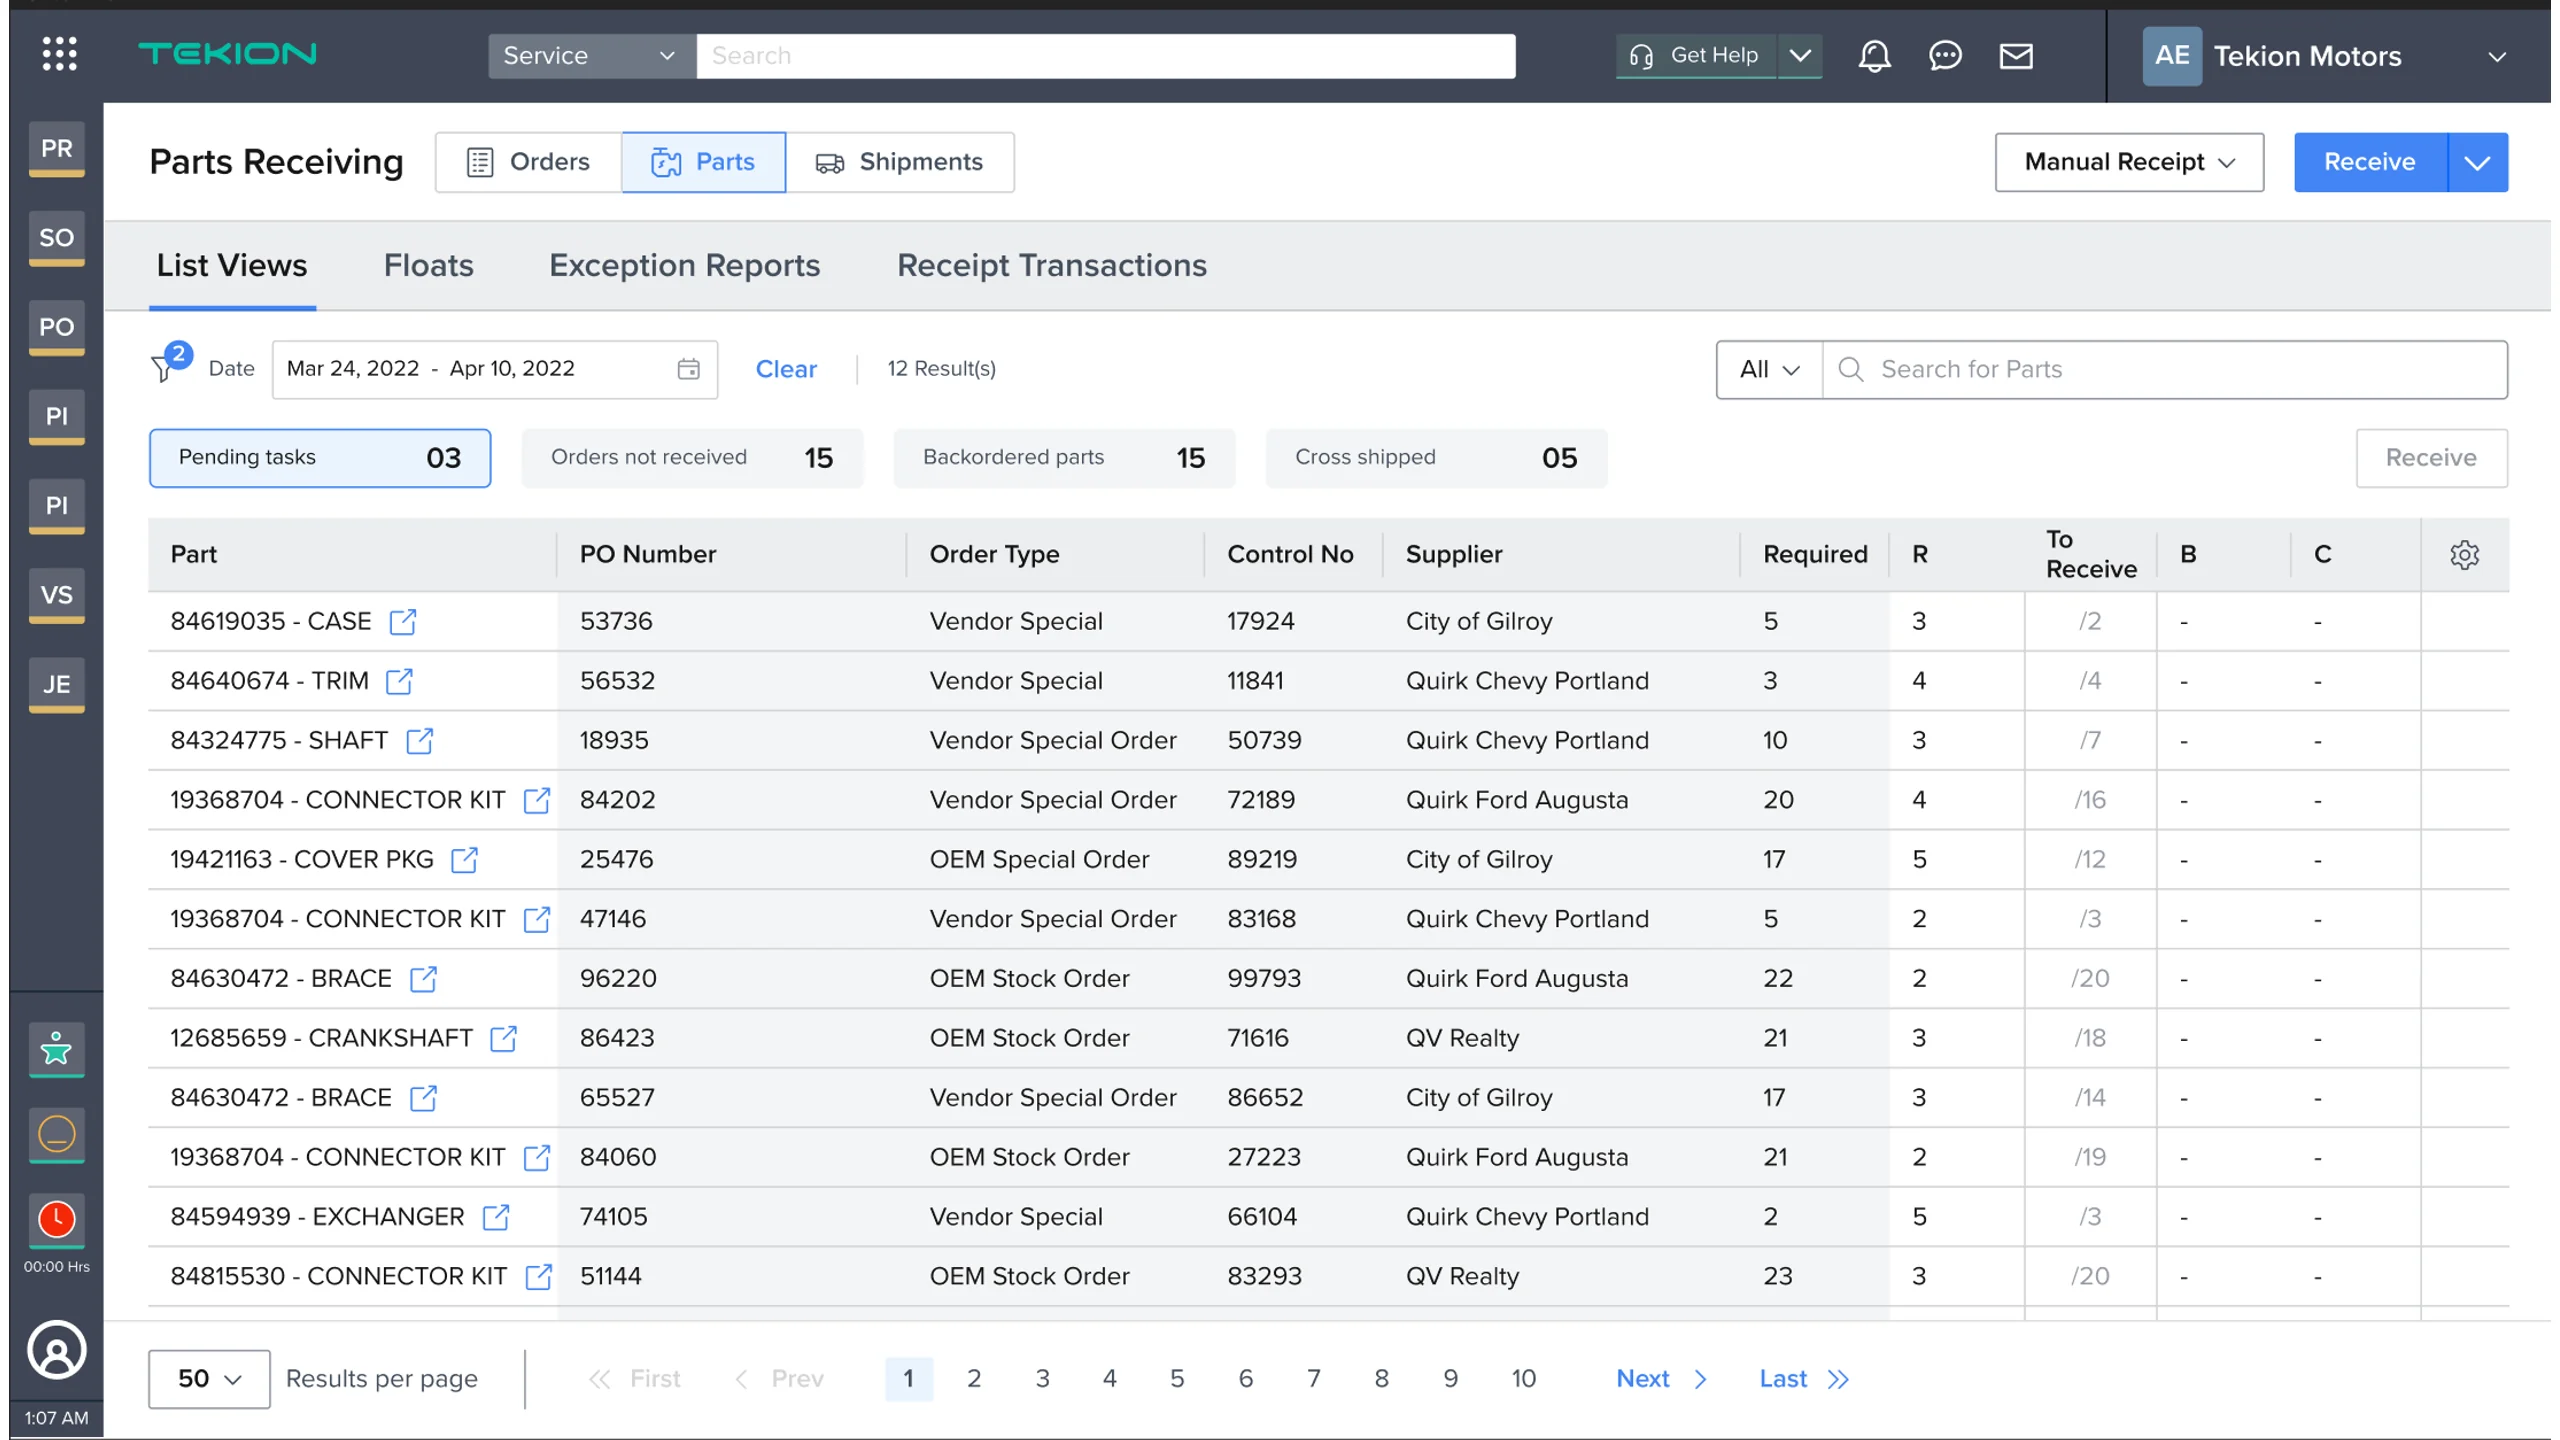Expand the Get Help dropdown arrow
2560x1440 pixels.
[1800, 56]
